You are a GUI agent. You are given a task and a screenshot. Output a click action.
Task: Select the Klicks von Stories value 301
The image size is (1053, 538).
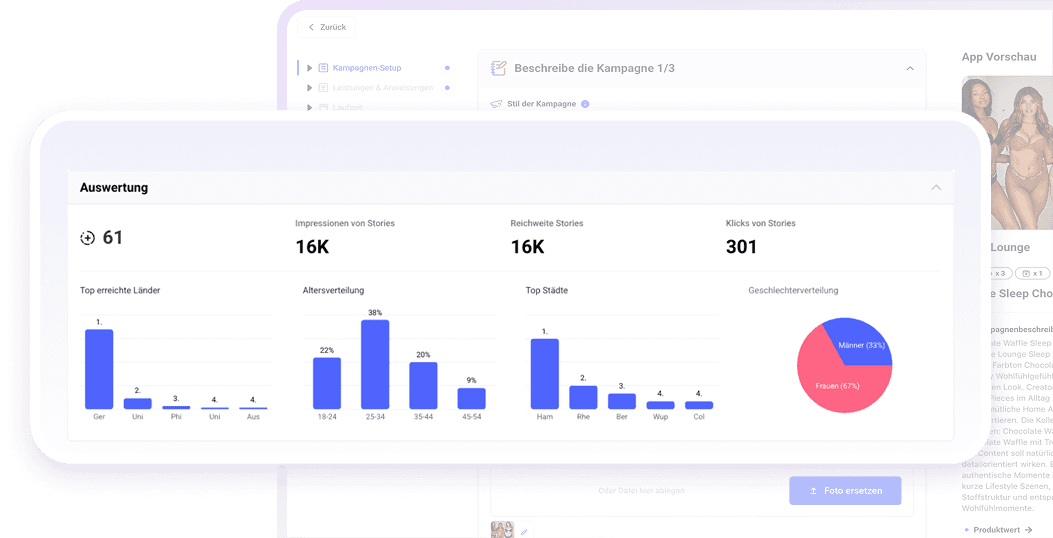coord(741,247)
